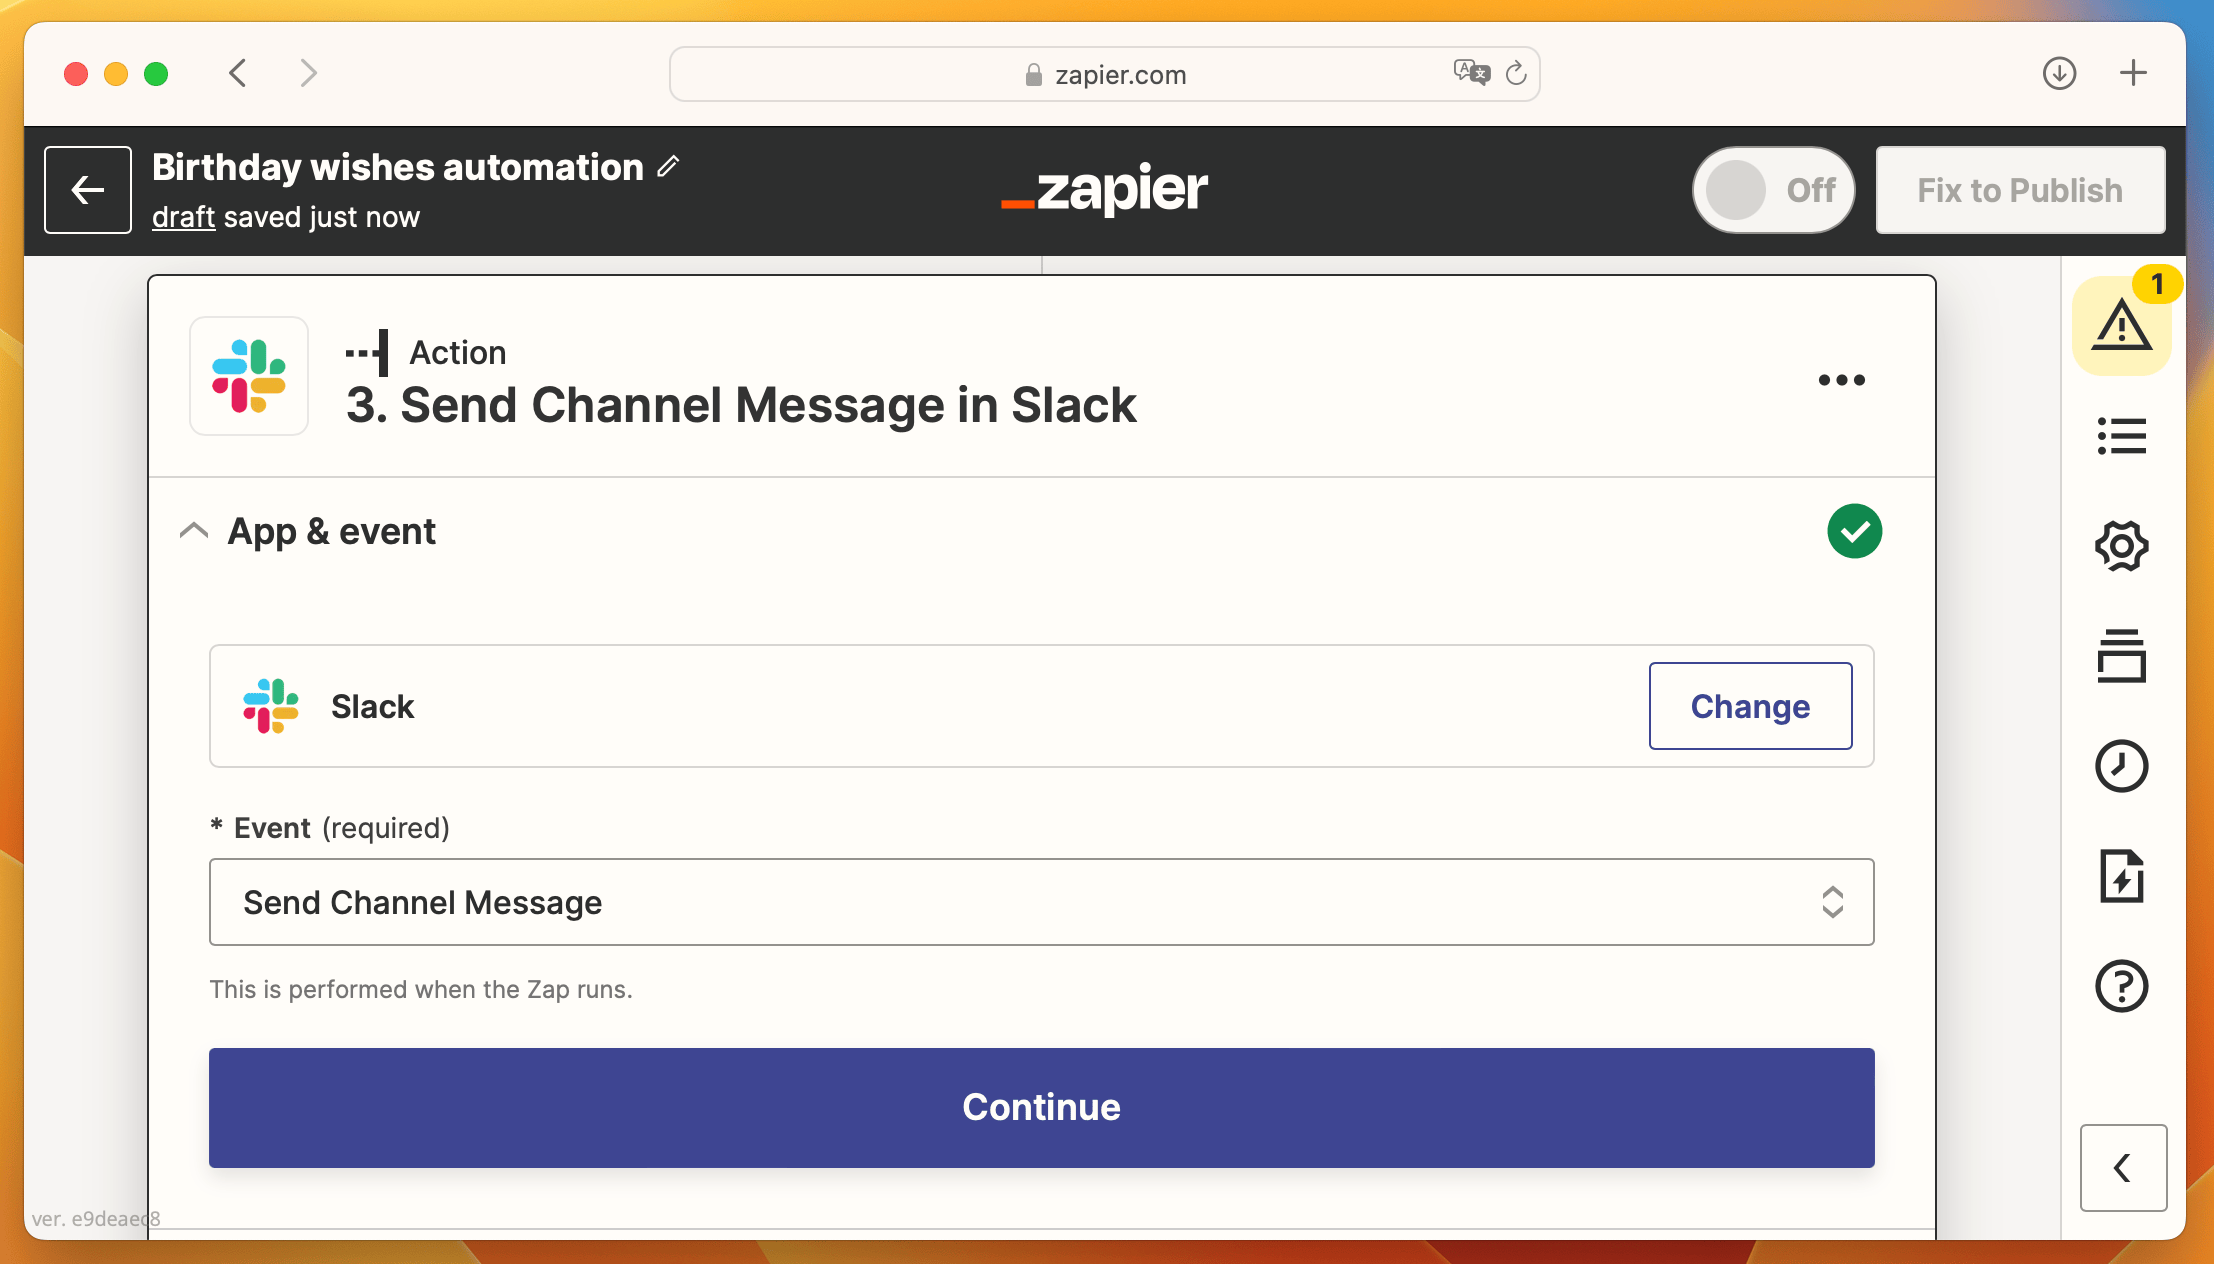Click the Zap file/lightning bolt icon
Viewport: 2214px width, 1264px height.
point(2123,876)
